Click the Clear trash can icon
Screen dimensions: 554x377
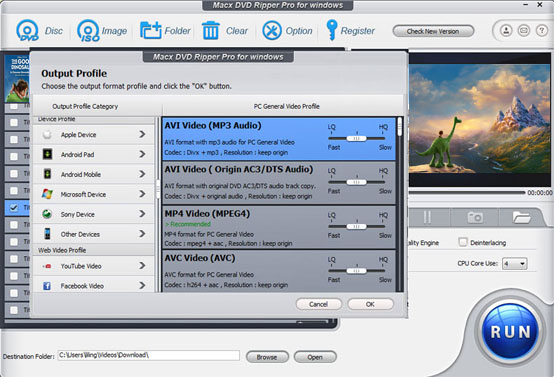click(211, 30)
